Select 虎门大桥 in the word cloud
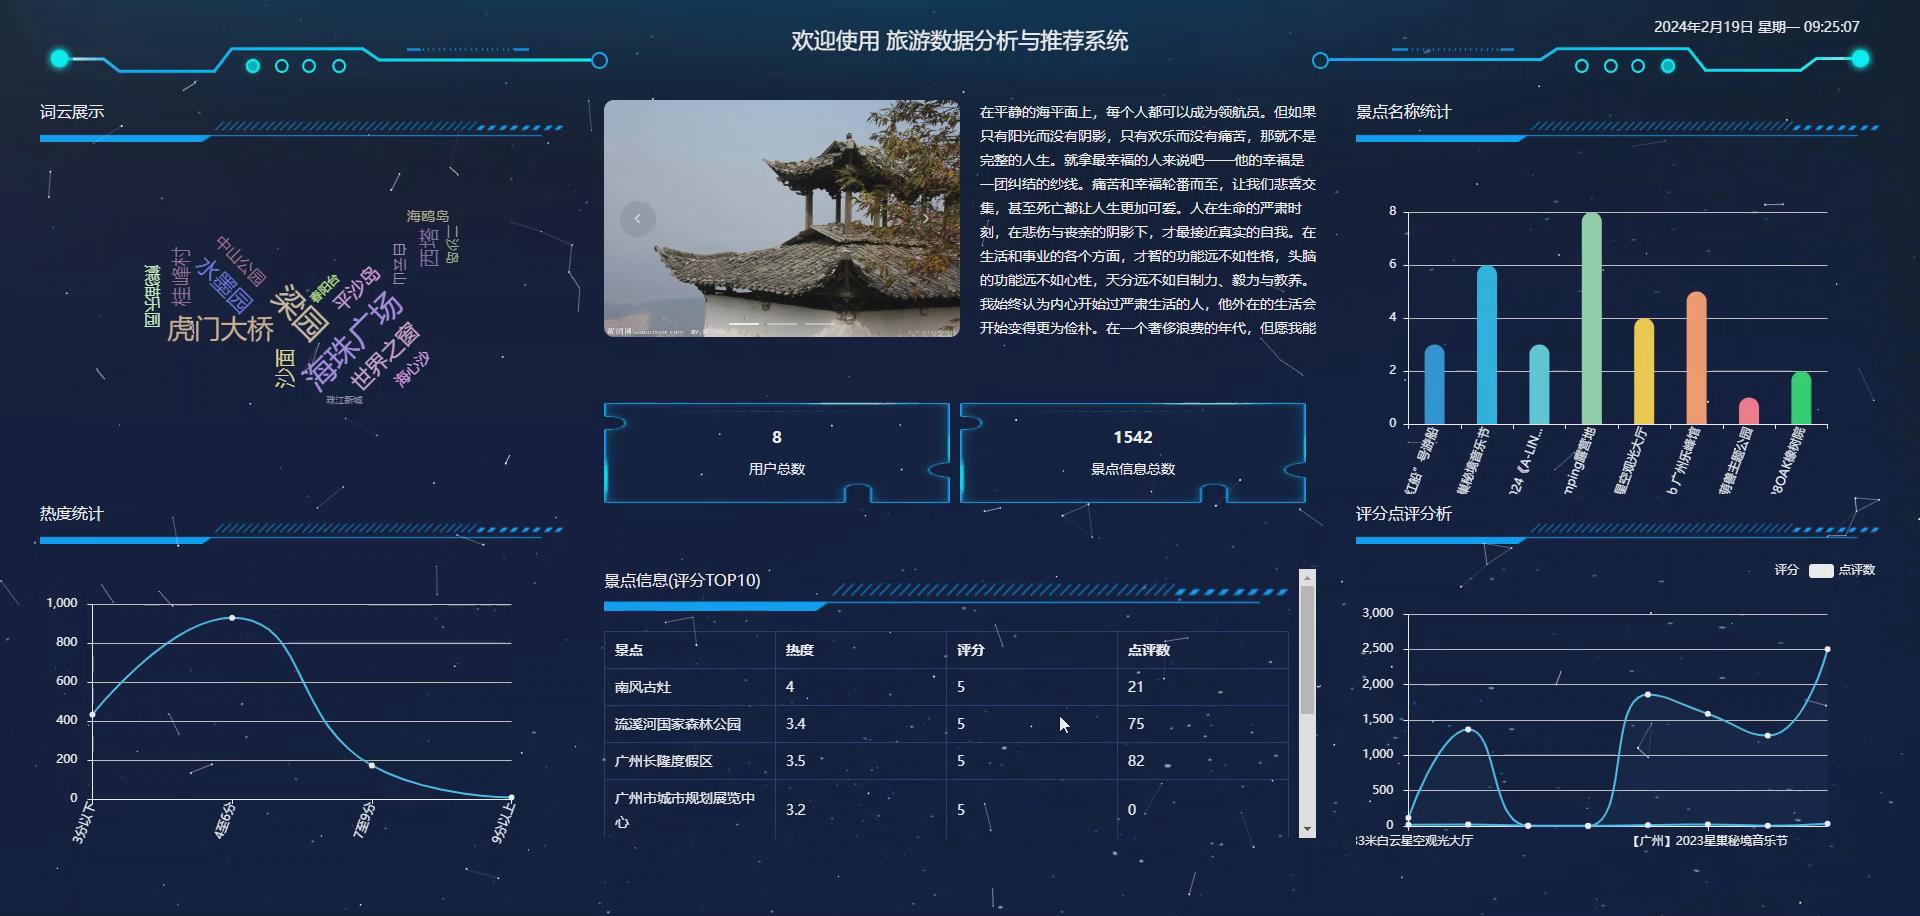 click(x=221, y=327)
